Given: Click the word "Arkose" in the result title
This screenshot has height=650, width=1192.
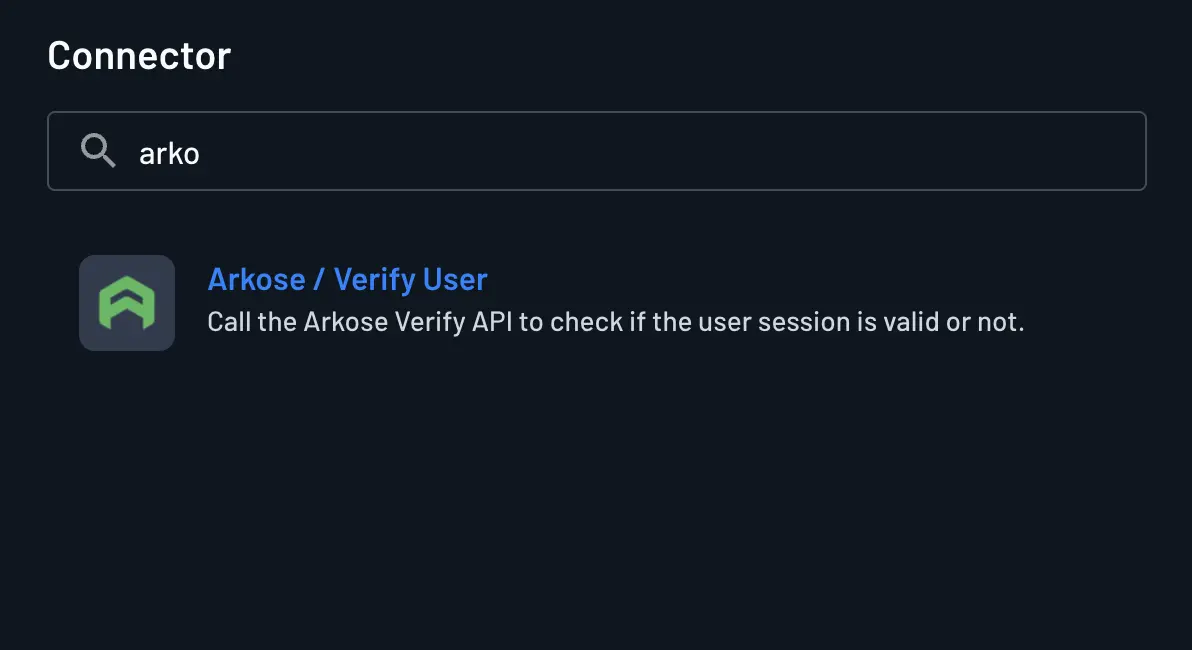Looking at the screenshot, I should click(x=254, y=279).
